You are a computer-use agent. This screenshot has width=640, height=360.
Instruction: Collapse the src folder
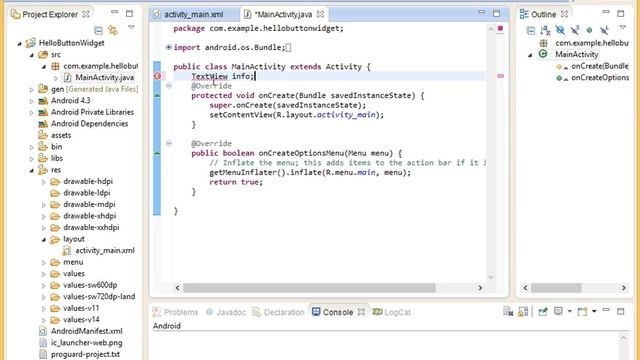32,55
